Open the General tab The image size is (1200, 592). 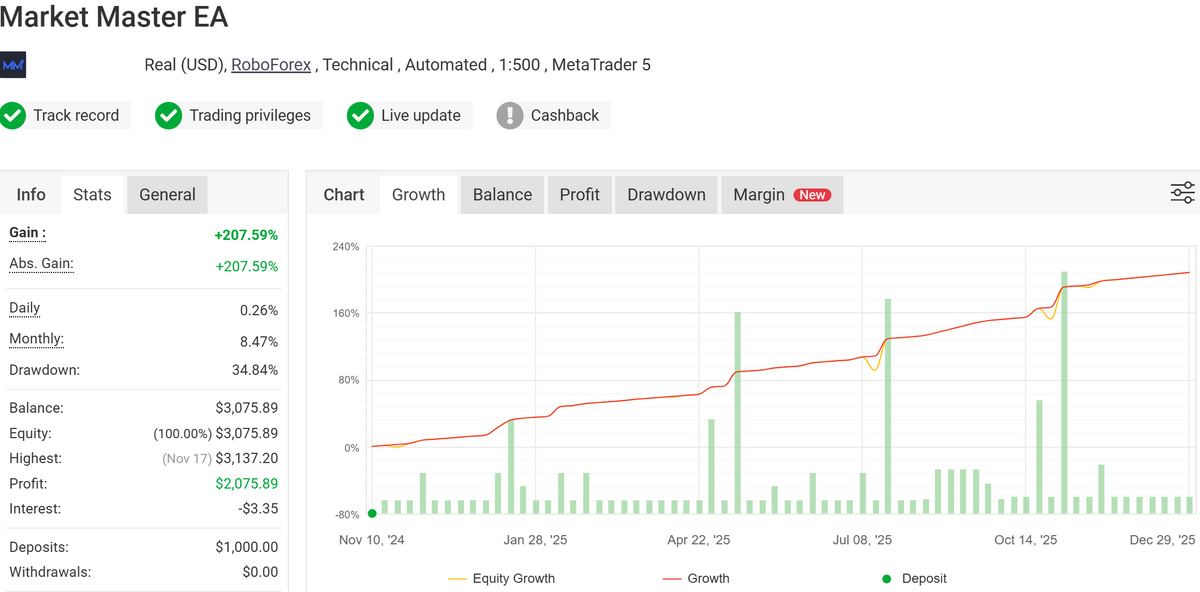[167, 194]
